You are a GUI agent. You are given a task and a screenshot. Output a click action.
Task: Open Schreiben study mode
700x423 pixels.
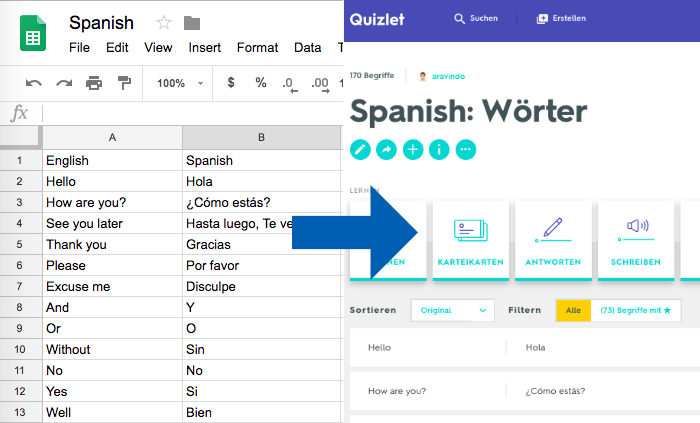[x=636, y=240]
